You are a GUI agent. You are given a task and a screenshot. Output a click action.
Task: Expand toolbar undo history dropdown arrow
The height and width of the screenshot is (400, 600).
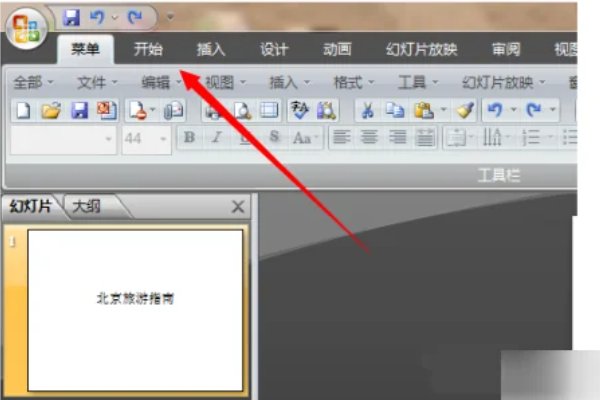(513, 110)
